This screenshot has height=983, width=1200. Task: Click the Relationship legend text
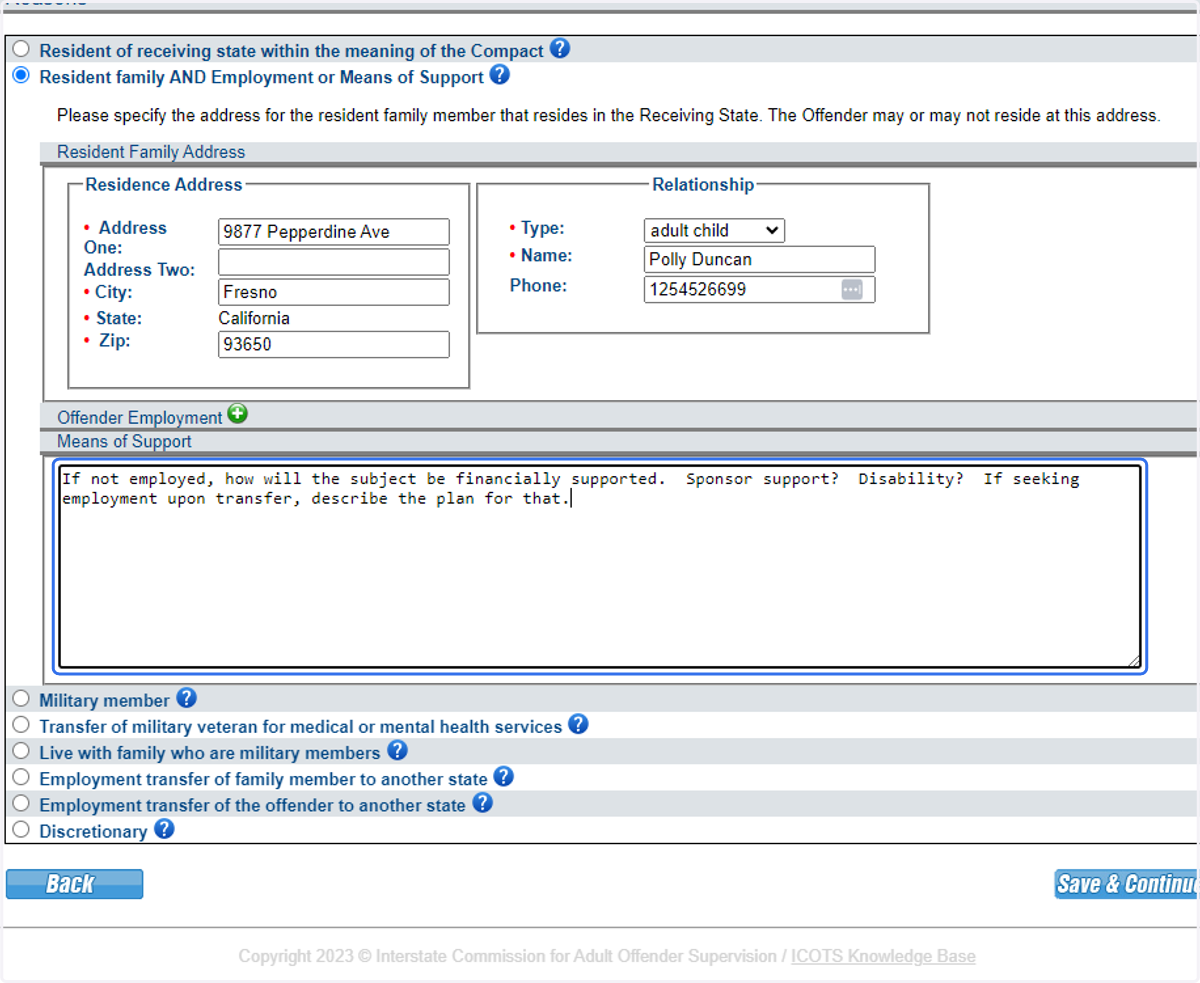point(703,184)
